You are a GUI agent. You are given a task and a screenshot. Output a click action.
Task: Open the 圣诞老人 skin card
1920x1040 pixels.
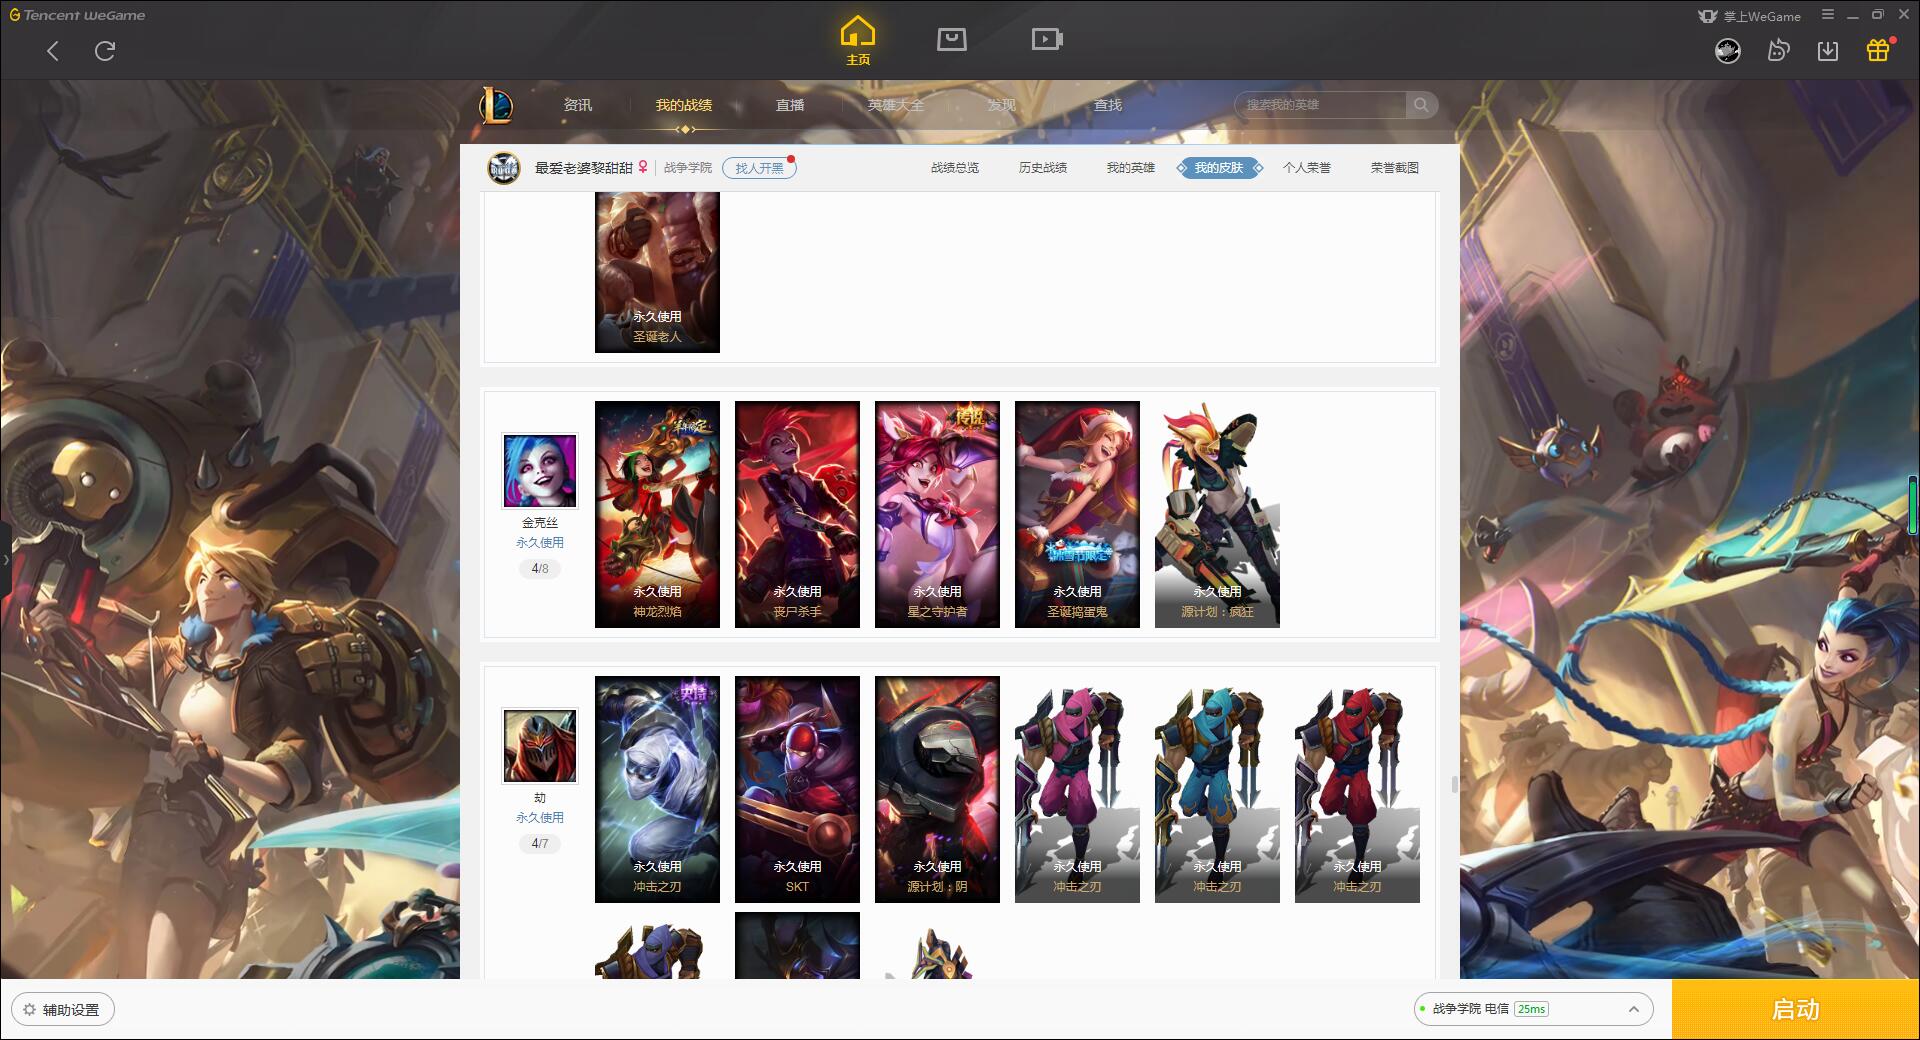point(657,272)
